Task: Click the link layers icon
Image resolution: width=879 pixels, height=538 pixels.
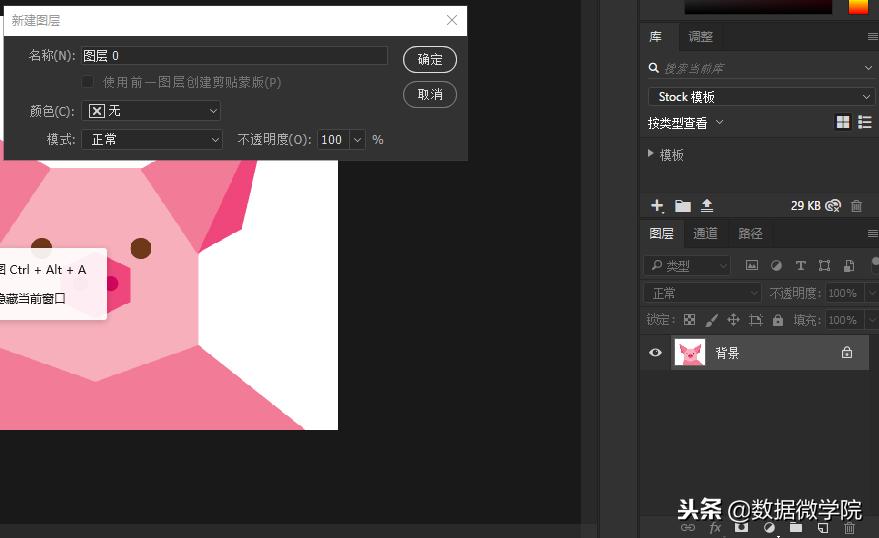Action: coord(688,527)
